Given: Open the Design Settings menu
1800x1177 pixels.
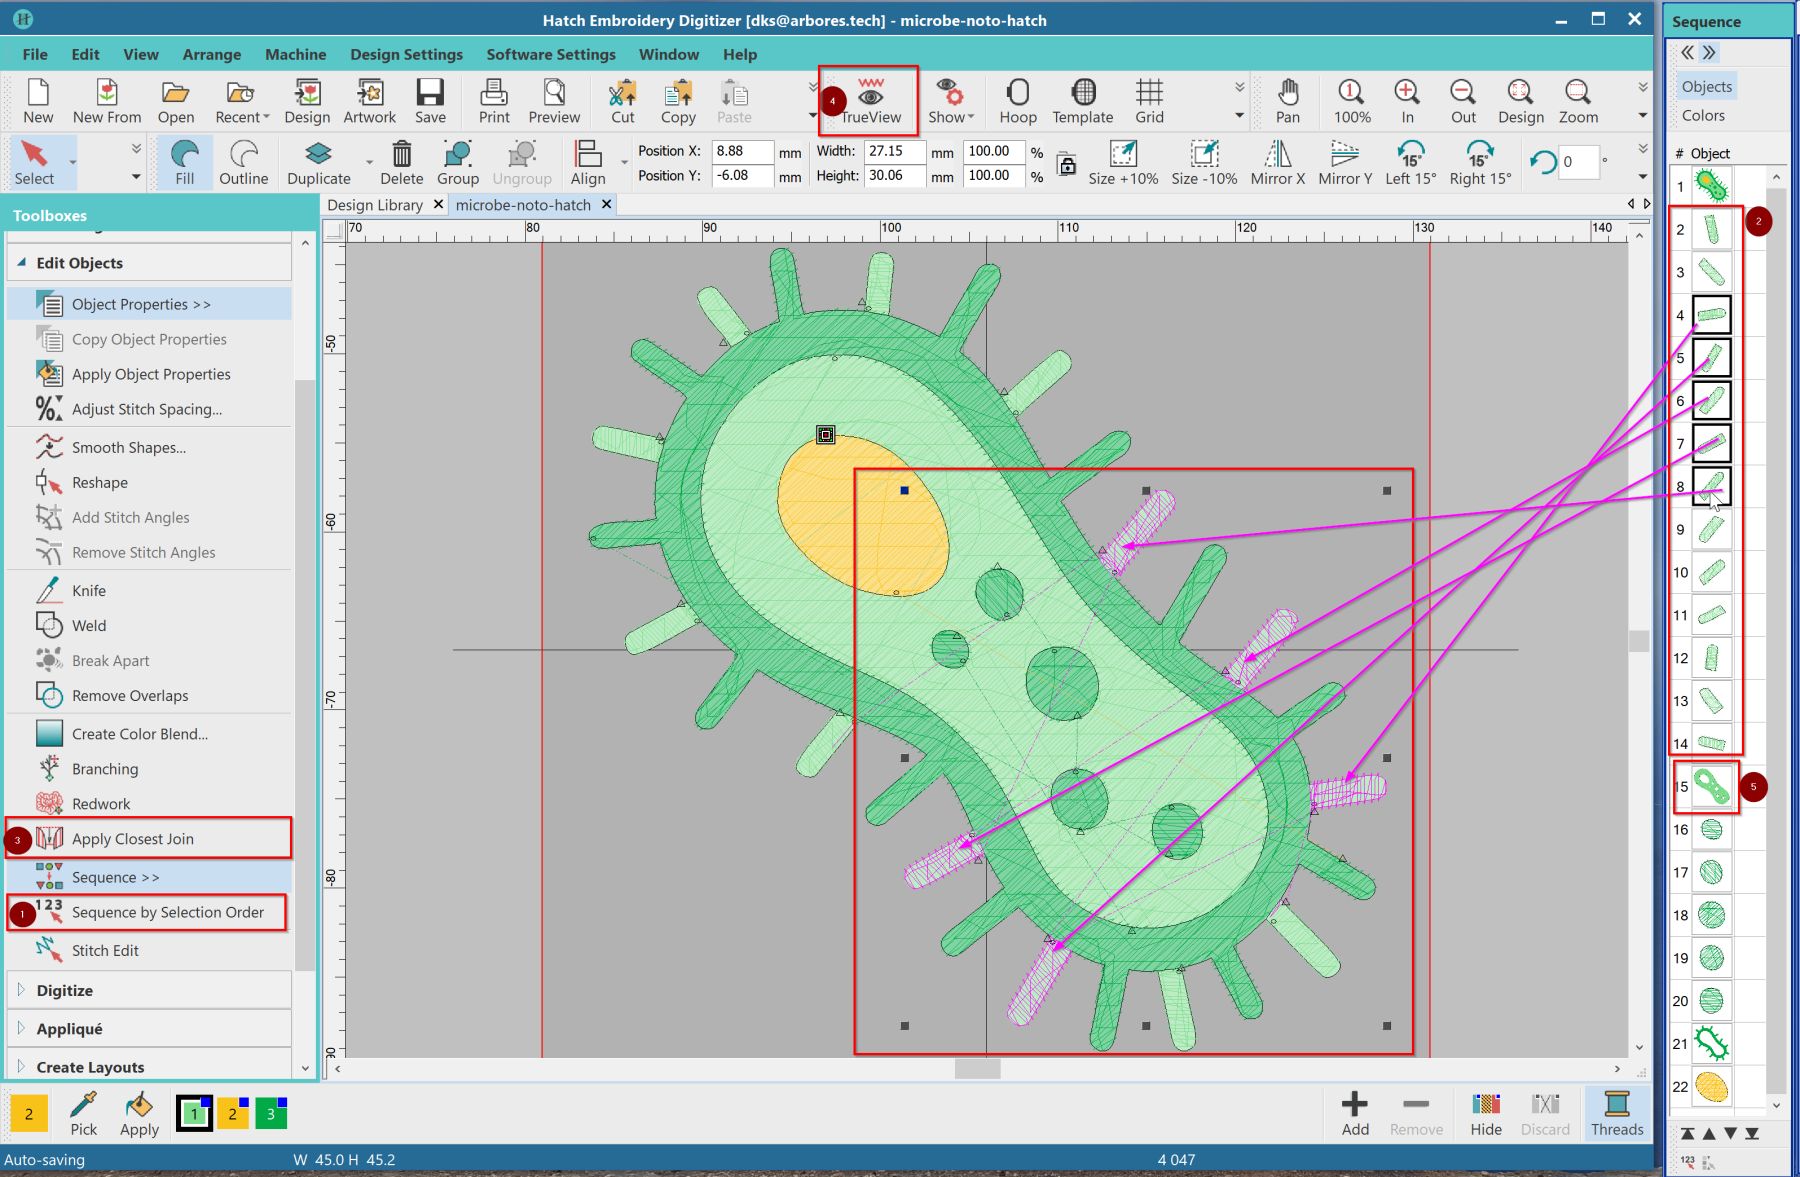Looking at the screenshot, I should tap(406, 54).
